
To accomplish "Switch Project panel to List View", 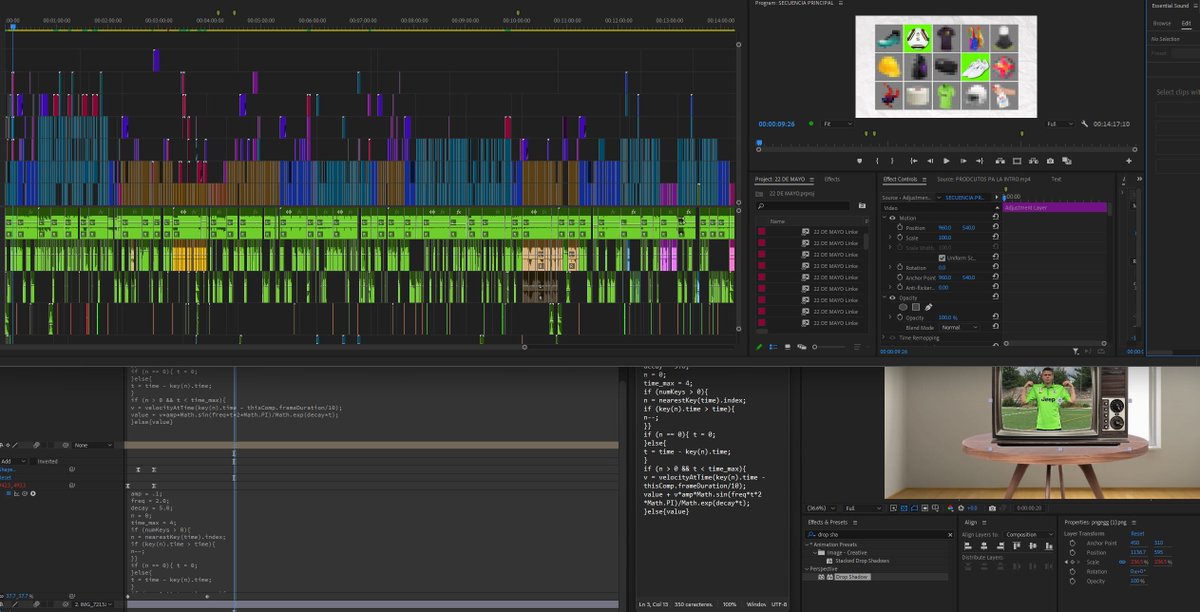I will [773, 347].
